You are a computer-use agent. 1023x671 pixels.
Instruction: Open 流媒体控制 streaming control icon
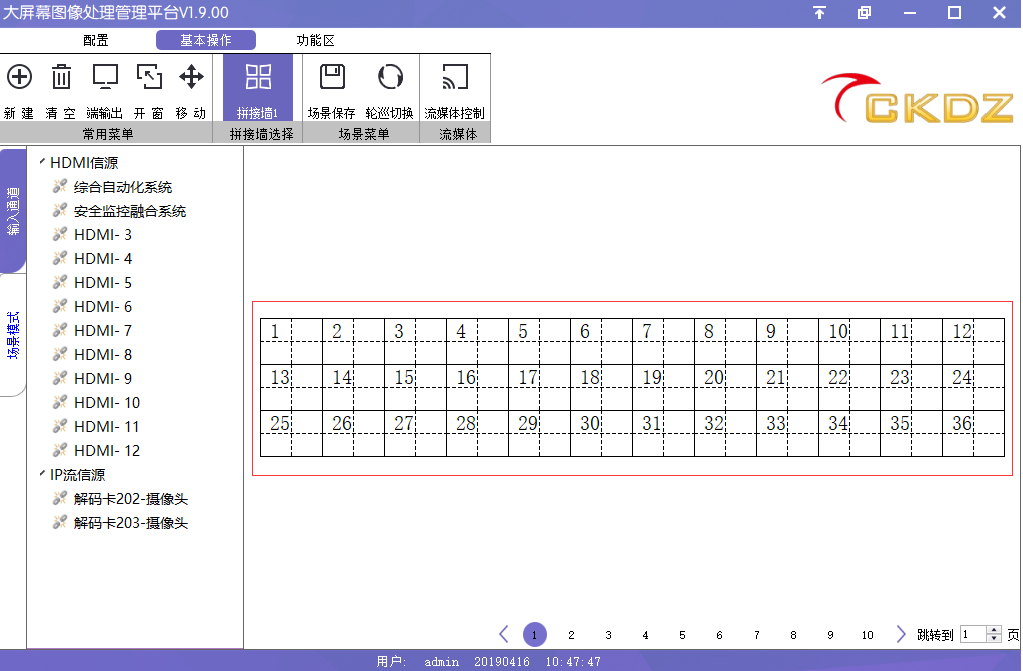[454, 77]
